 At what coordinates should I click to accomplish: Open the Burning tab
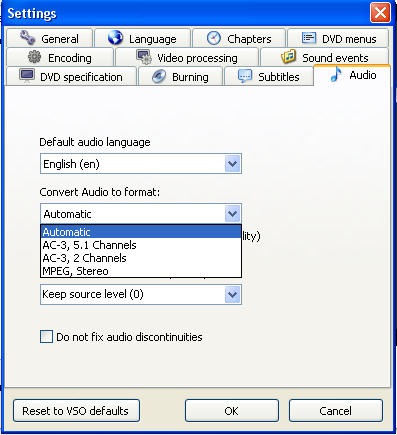point(180,76)
